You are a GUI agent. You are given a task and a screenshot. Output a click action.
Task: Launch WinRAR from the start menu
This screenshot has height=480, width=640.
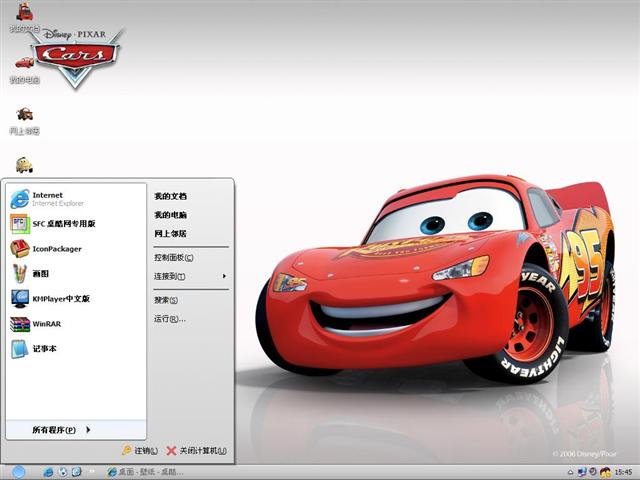pyautogui.click(x=76, y=324)
